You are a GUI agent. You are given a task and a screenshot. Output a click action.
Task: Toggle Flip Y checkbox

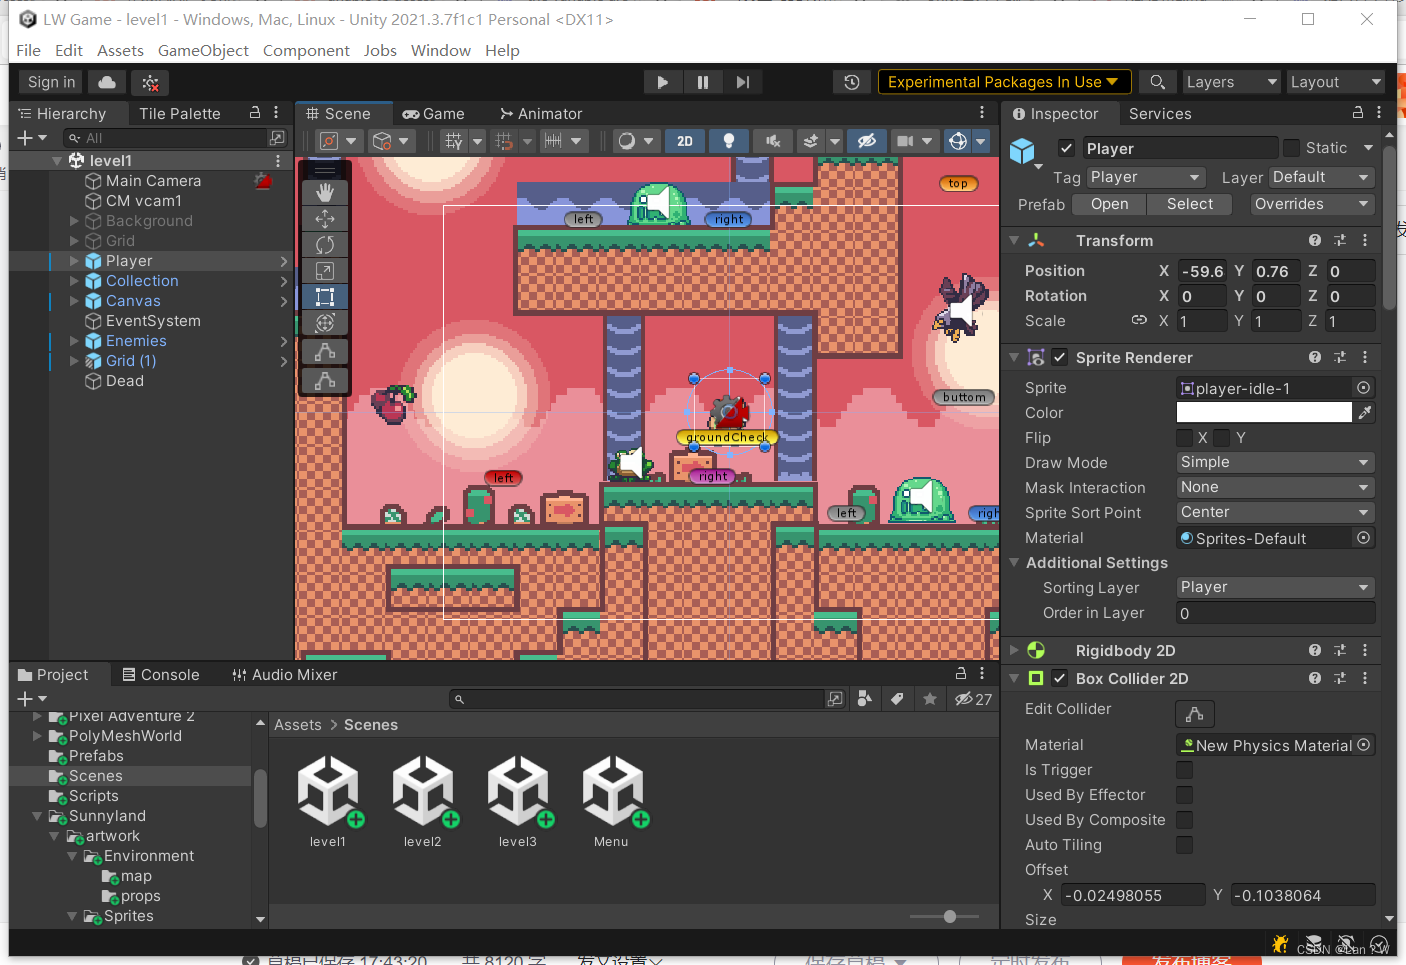(1222, 437)
